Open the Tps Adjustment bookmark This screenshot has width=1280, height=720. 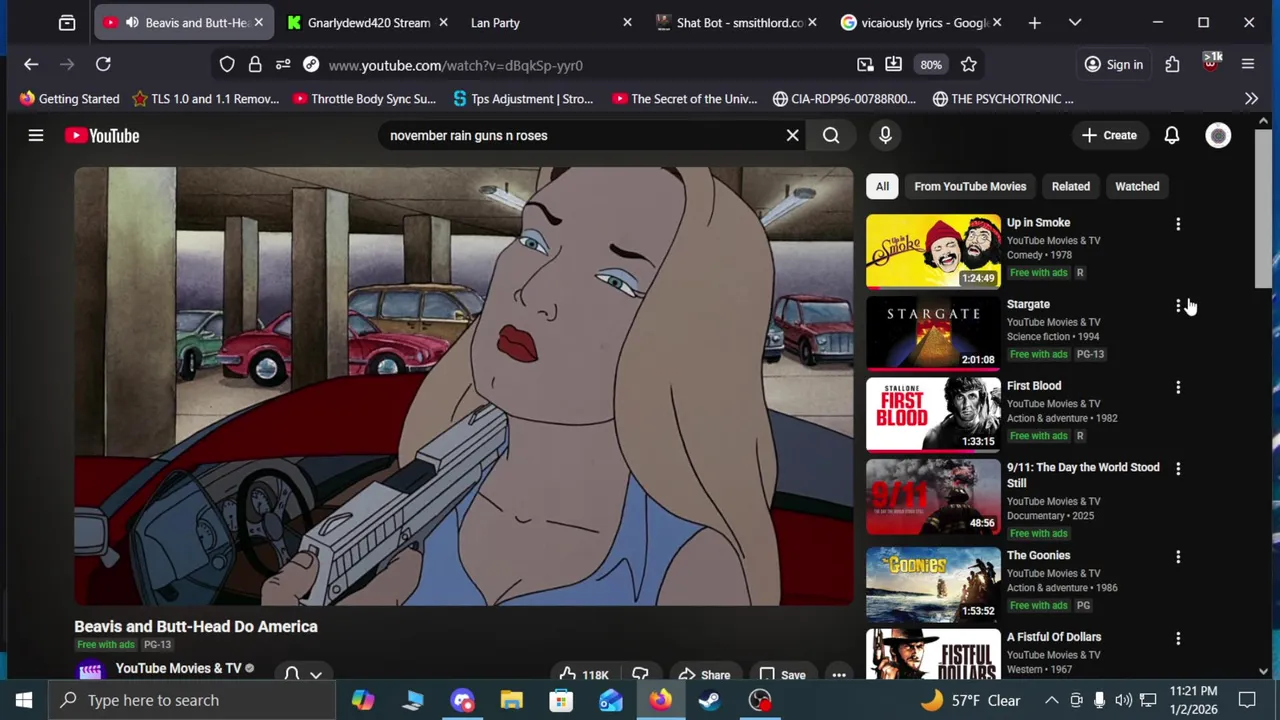coord(523,99)
